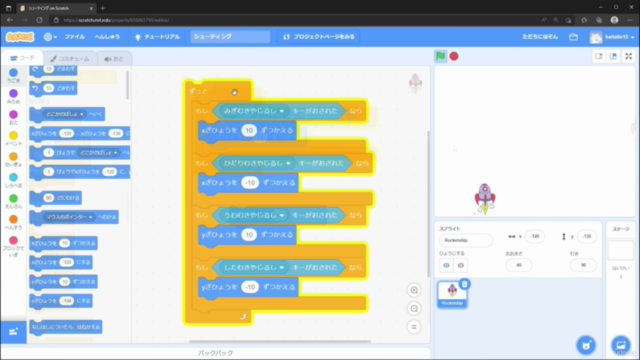Viewport: 640px width, 360px height.
Task: Click the project title input field
Action: point(230,37)
